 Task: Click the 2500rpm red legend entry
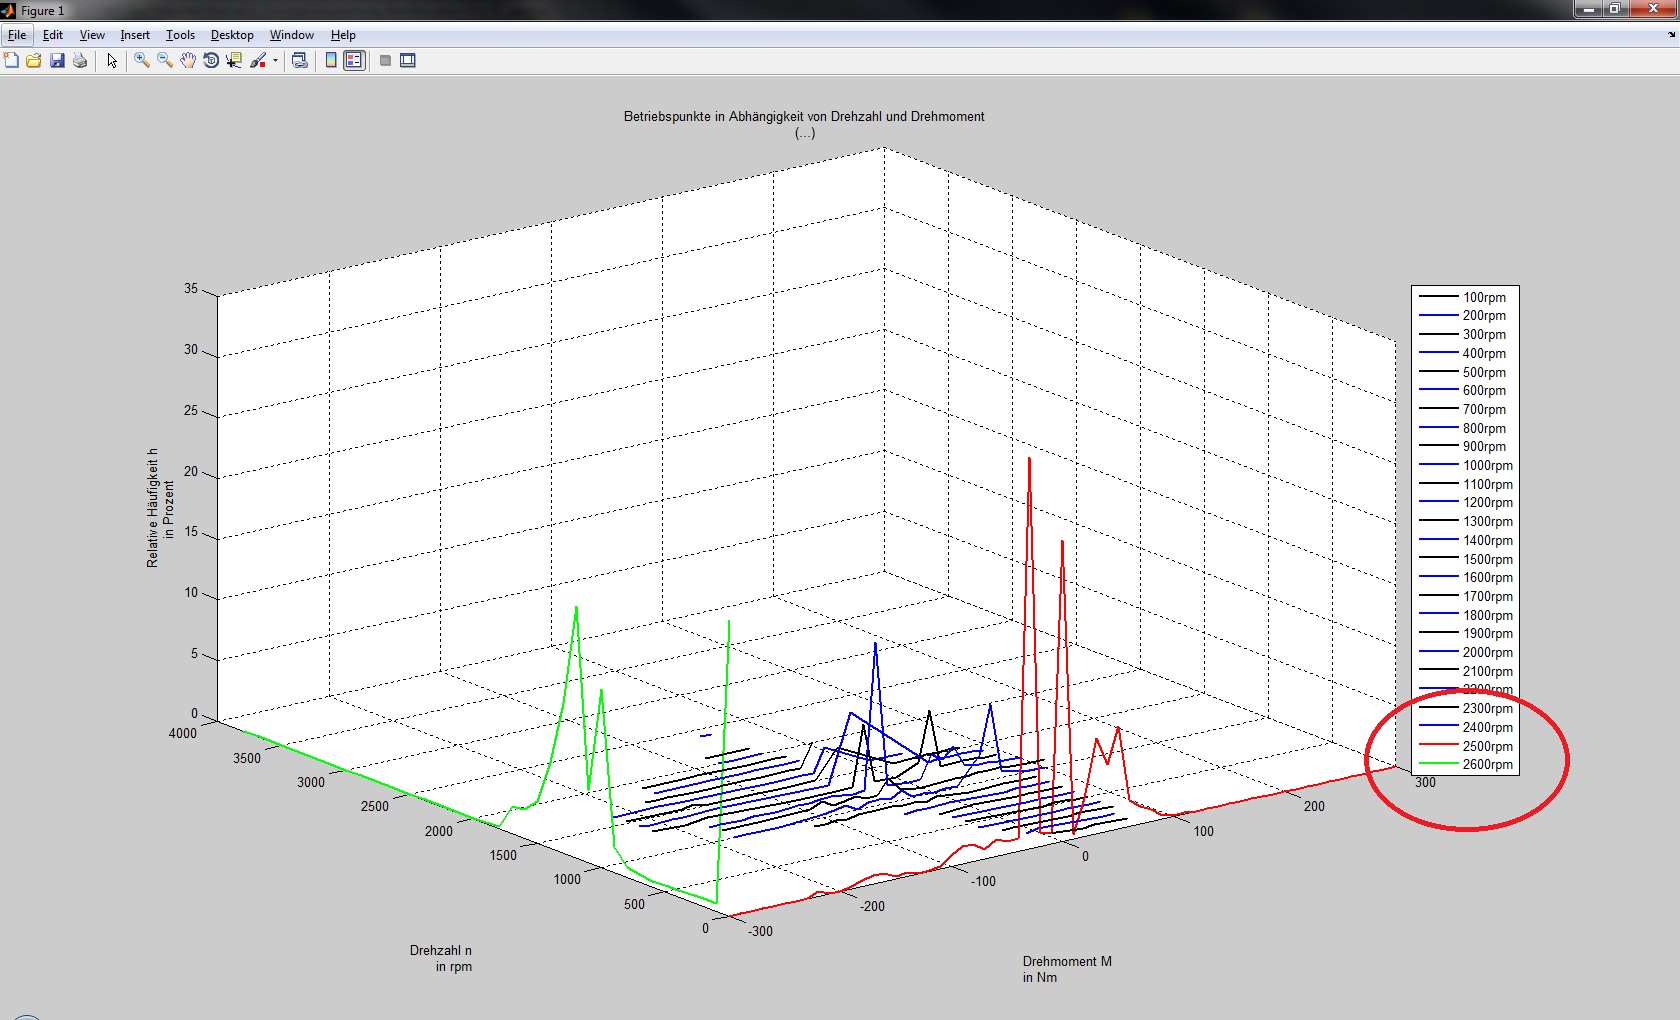tap(1487, 746)
